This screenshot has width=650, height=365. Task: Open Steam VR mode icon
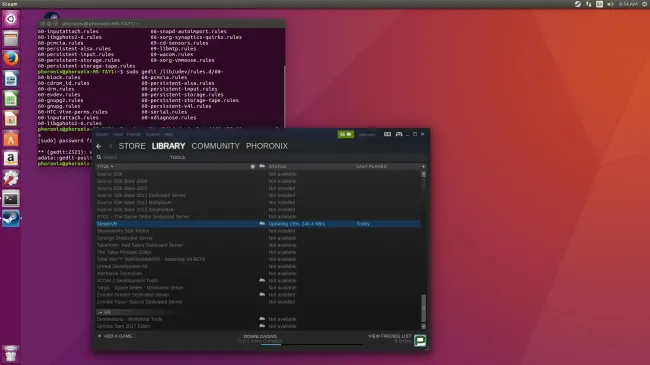click(387, 134)
